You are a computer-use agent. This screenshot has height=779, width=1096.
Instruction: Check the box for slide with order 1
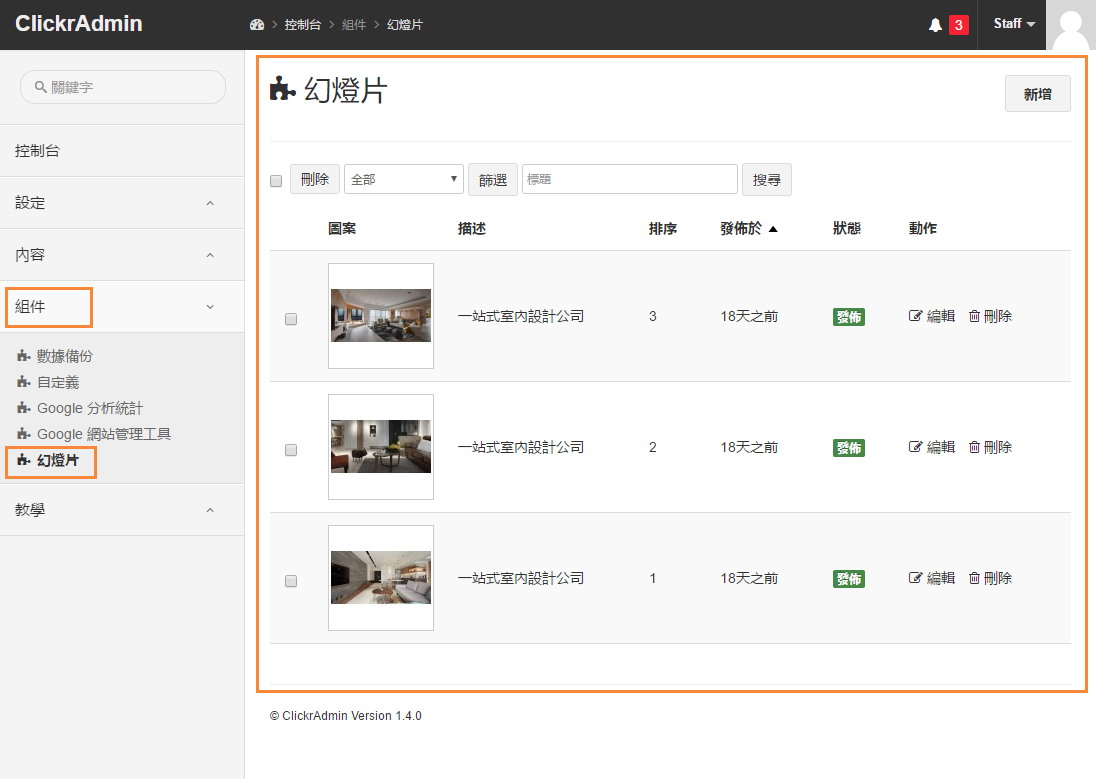point(291,581)
